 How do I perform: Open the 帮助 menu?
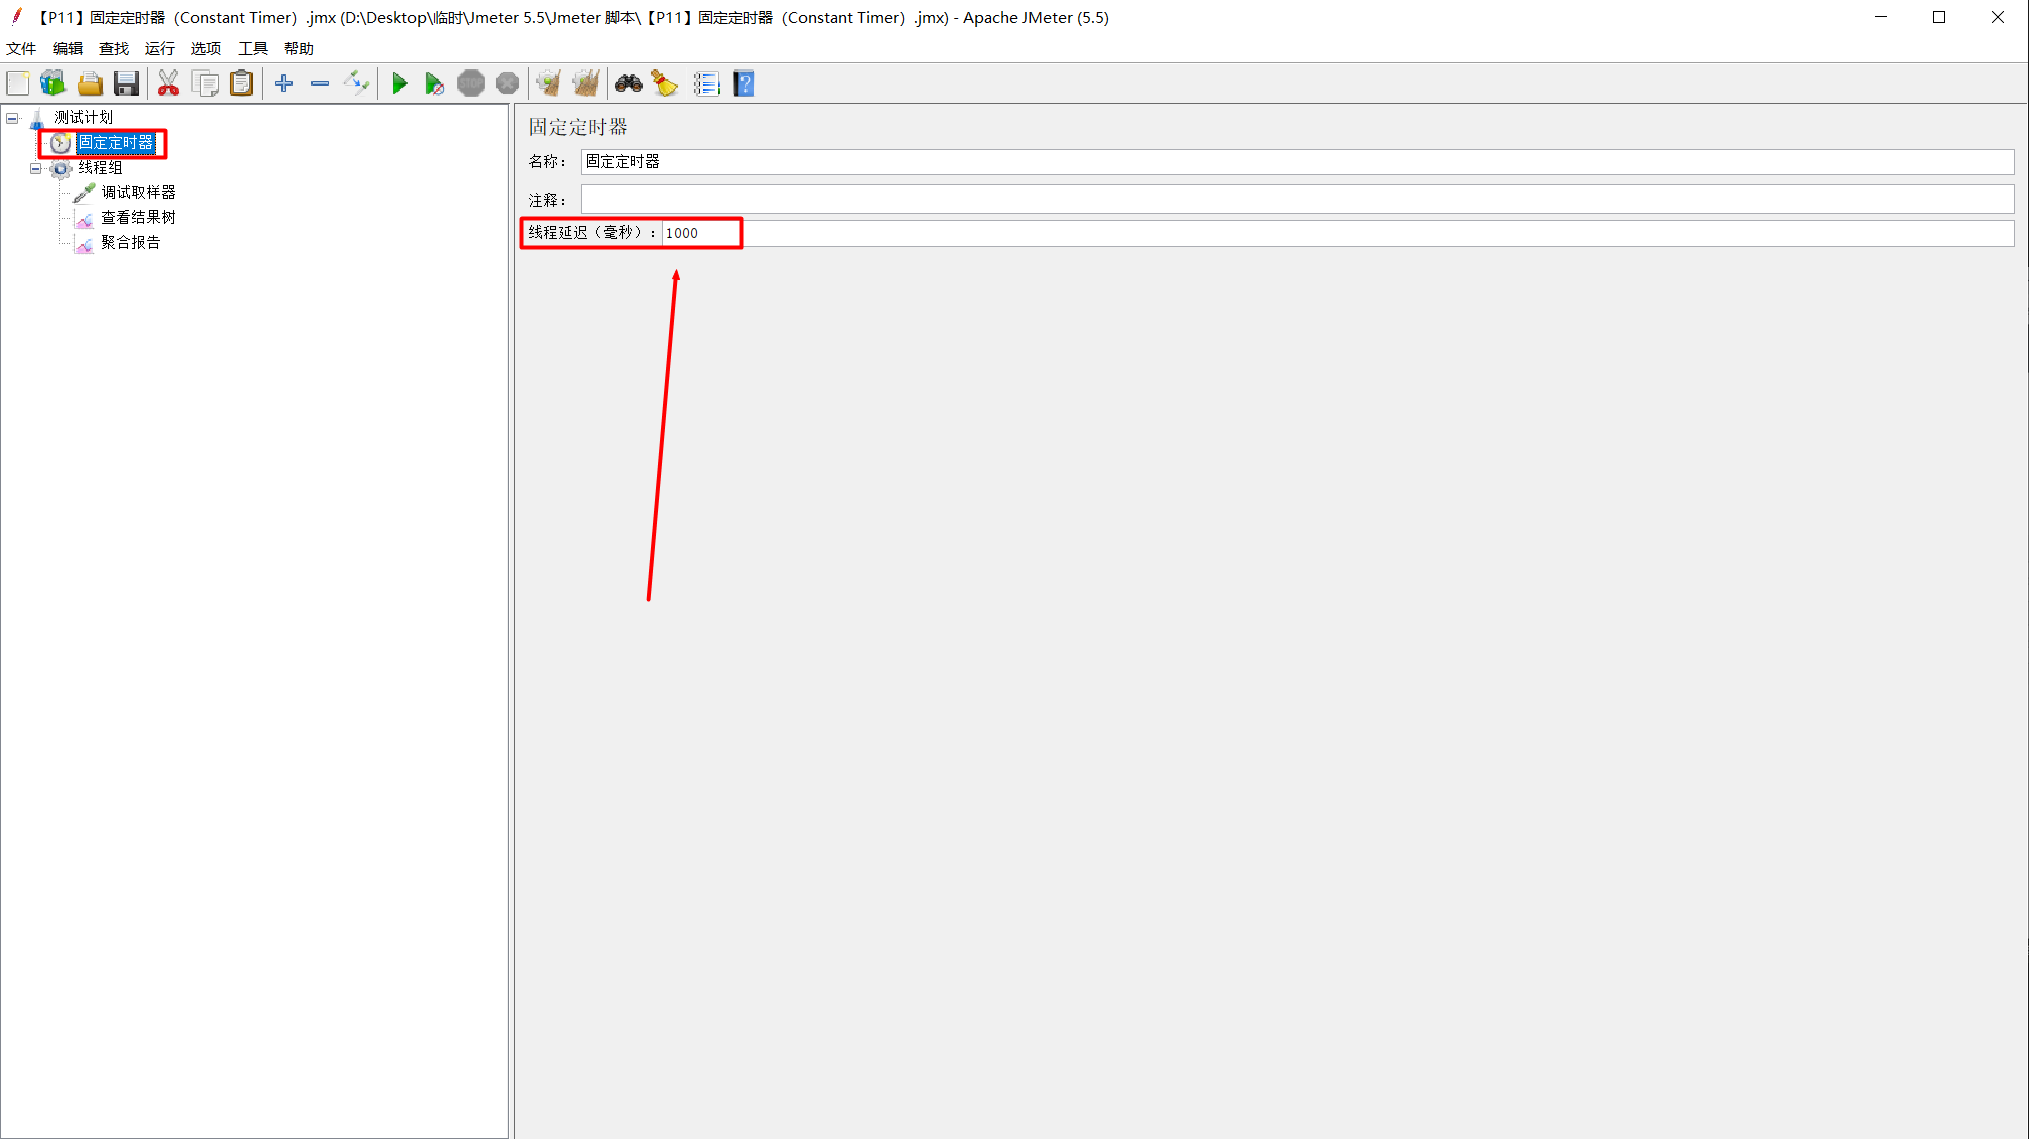pos(299,49)
